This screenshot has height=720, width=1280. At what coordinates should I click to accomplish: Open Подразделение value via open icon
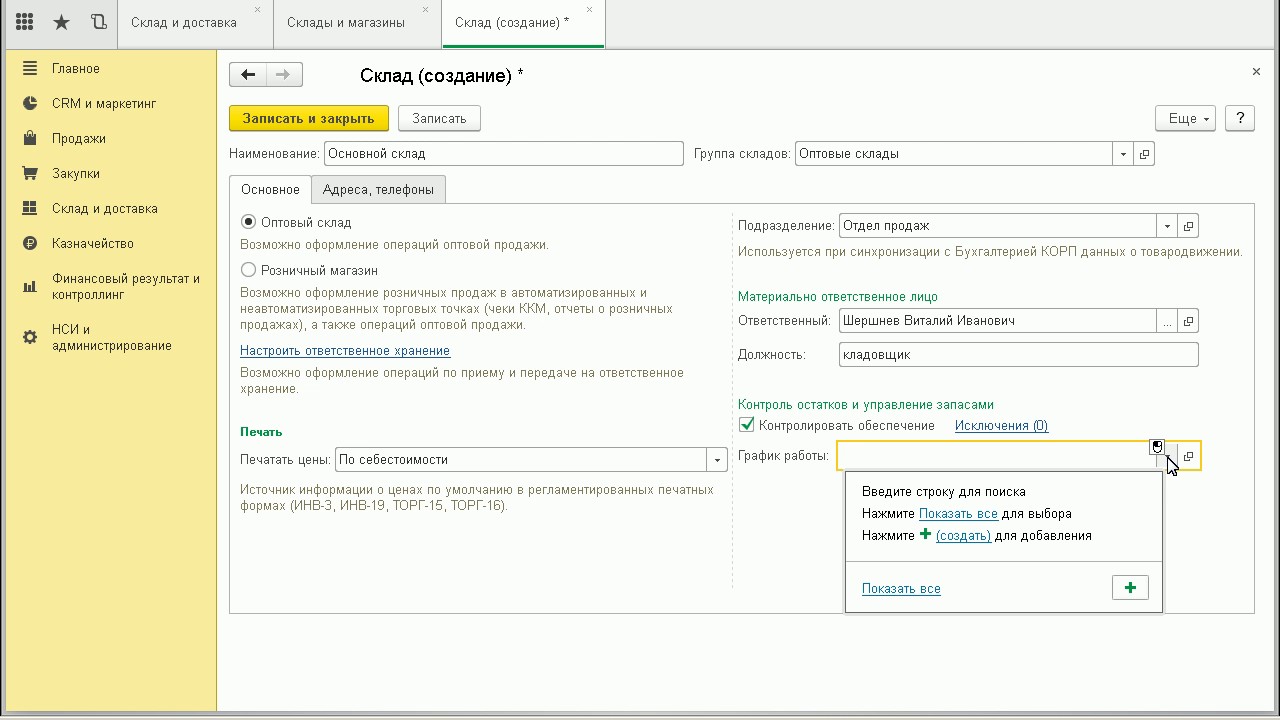pos(1188,226)
